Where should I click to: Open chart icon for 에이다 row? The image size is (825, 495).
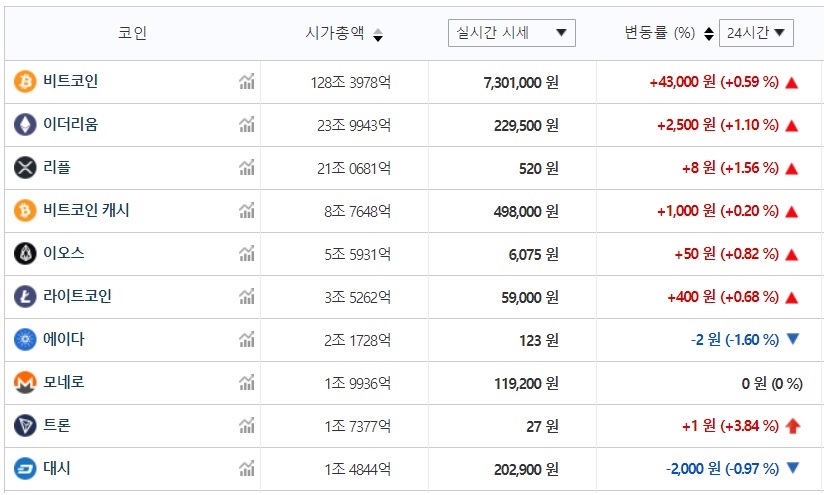point(246,340)
